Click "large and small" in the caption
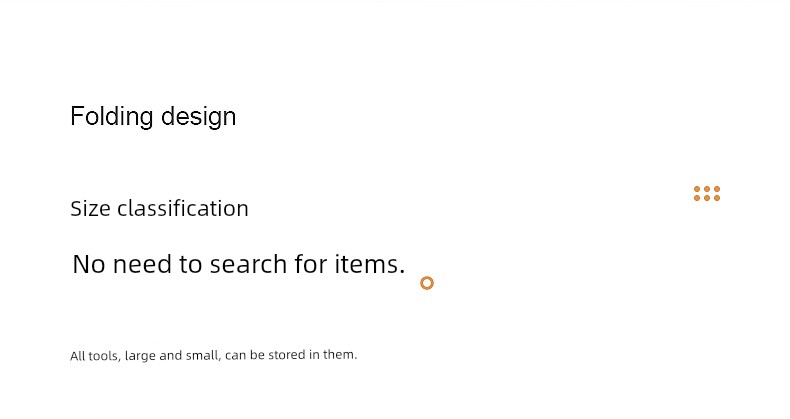This screenshot has width=790, height=419. click(x=172, y=356)
